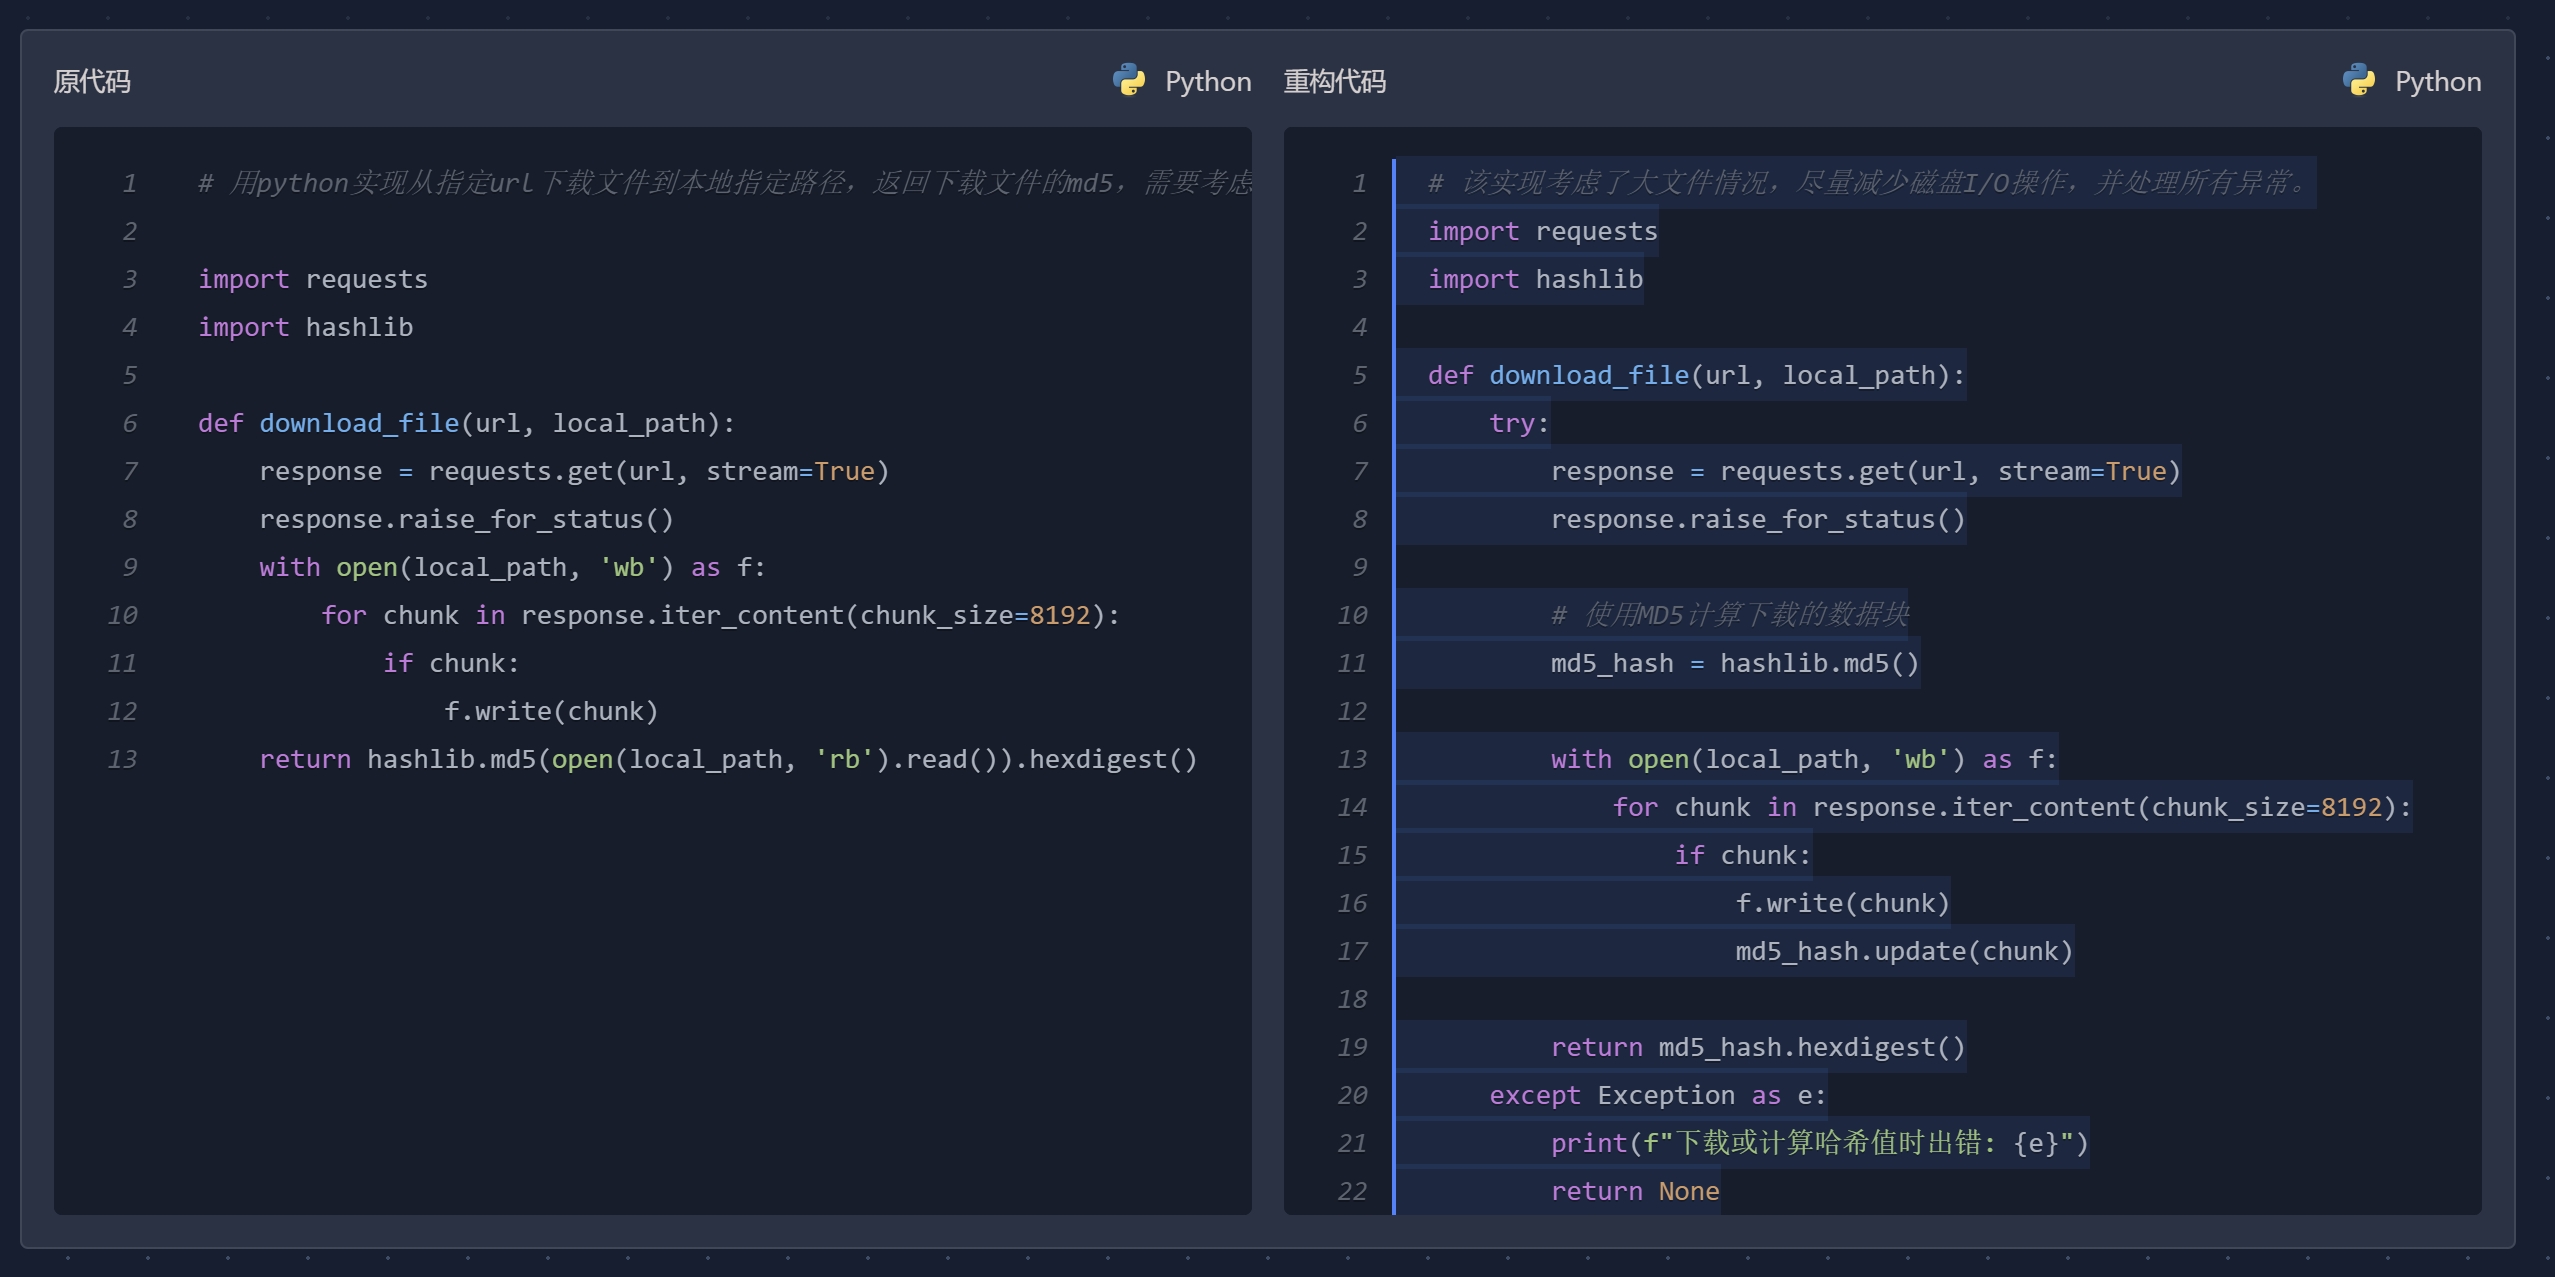Click the 'for chunk in' line in the refactored code
This screenshot has width=2555, height=1277.
click(2013, 807)
